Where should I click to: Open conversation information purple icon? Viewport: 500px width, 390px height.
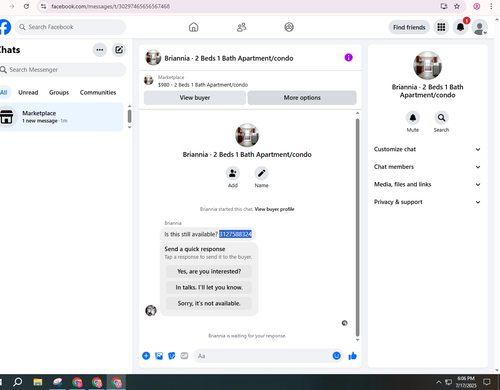tap(348, 58)
